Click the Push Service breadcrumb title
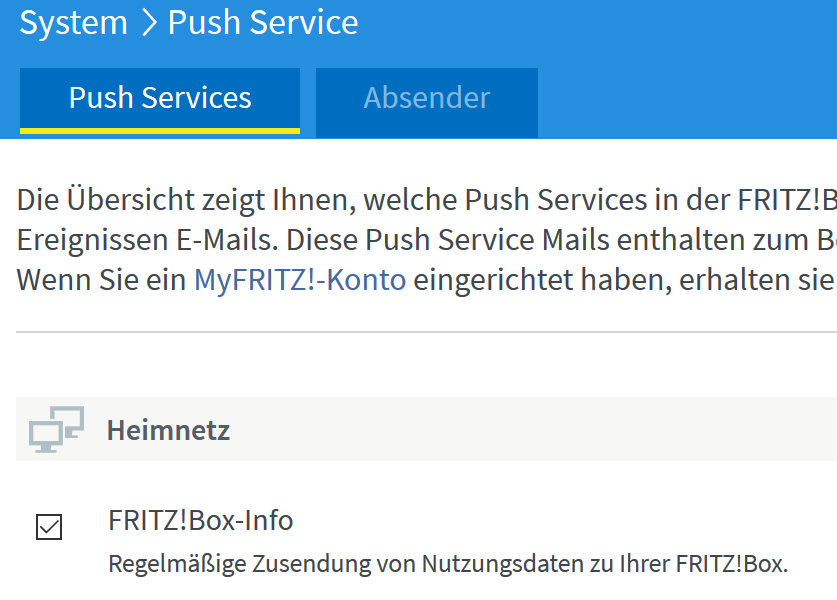This screenshot has height=600, width=837. click(x=263, y=23)
